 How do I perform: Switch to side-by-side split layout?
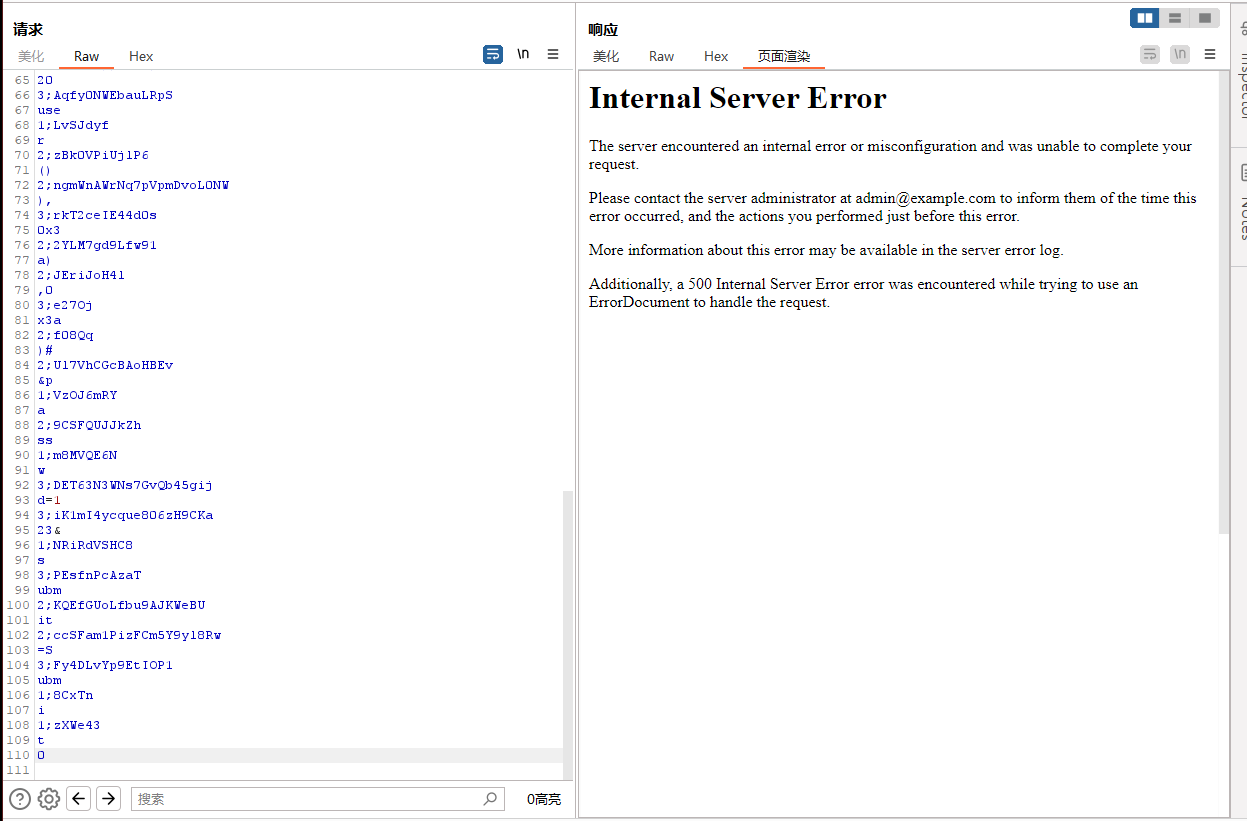[x=1145, y=18]
